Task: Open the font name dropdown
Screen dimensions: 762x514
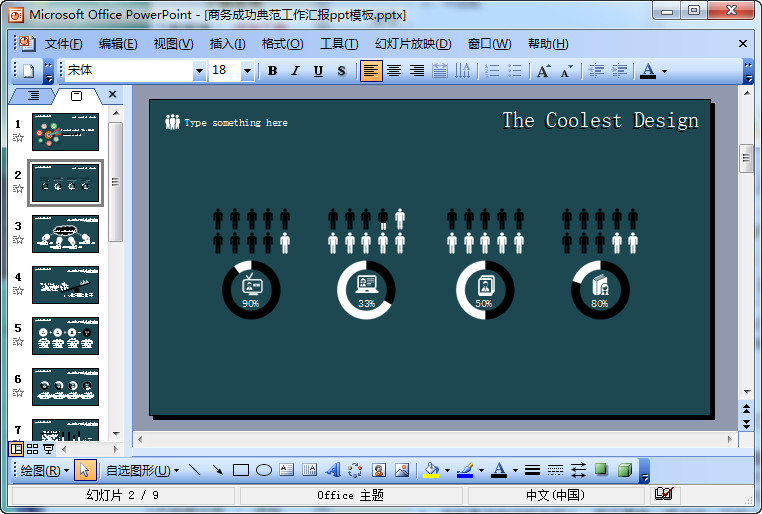Action: click(199, 71)
